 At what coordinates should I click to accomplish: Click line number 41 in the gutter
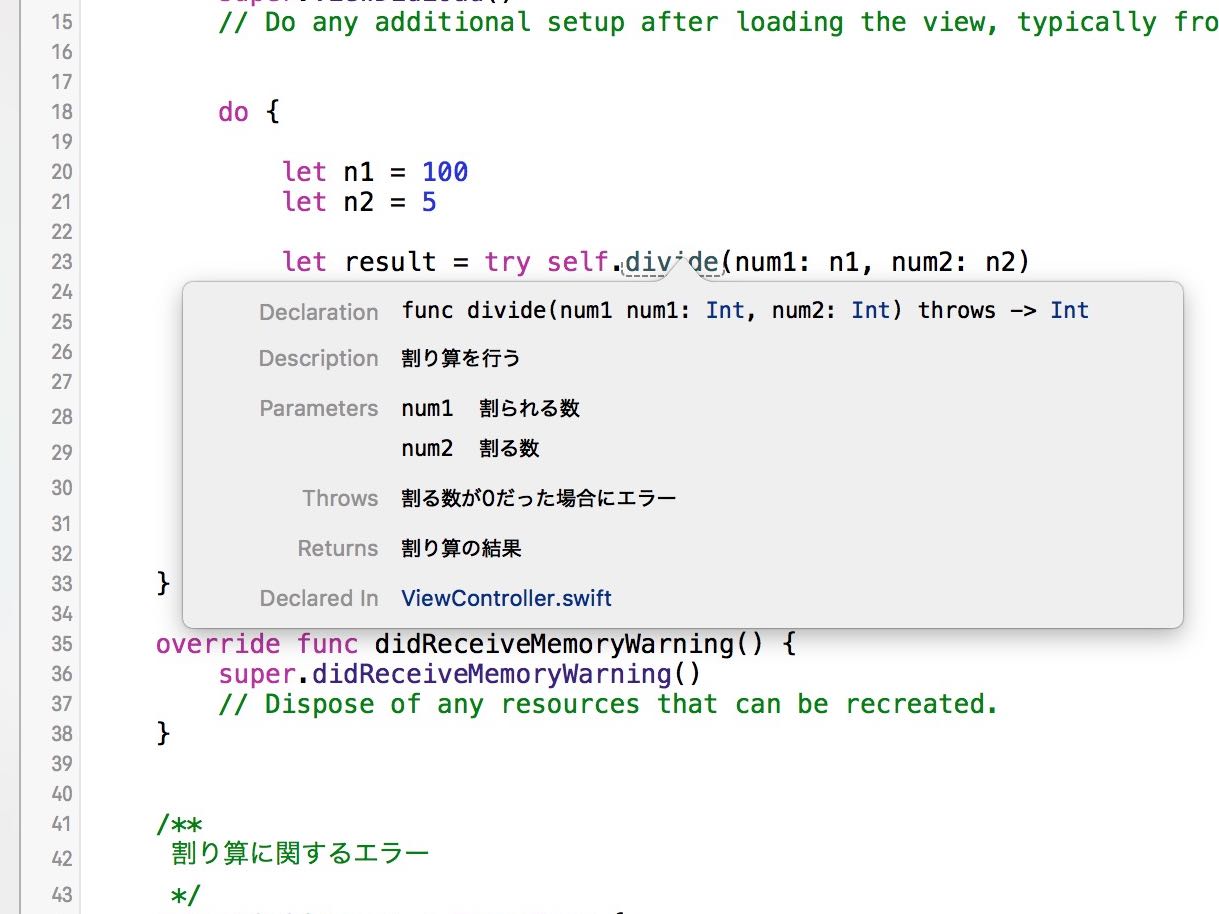click(61, 824)
